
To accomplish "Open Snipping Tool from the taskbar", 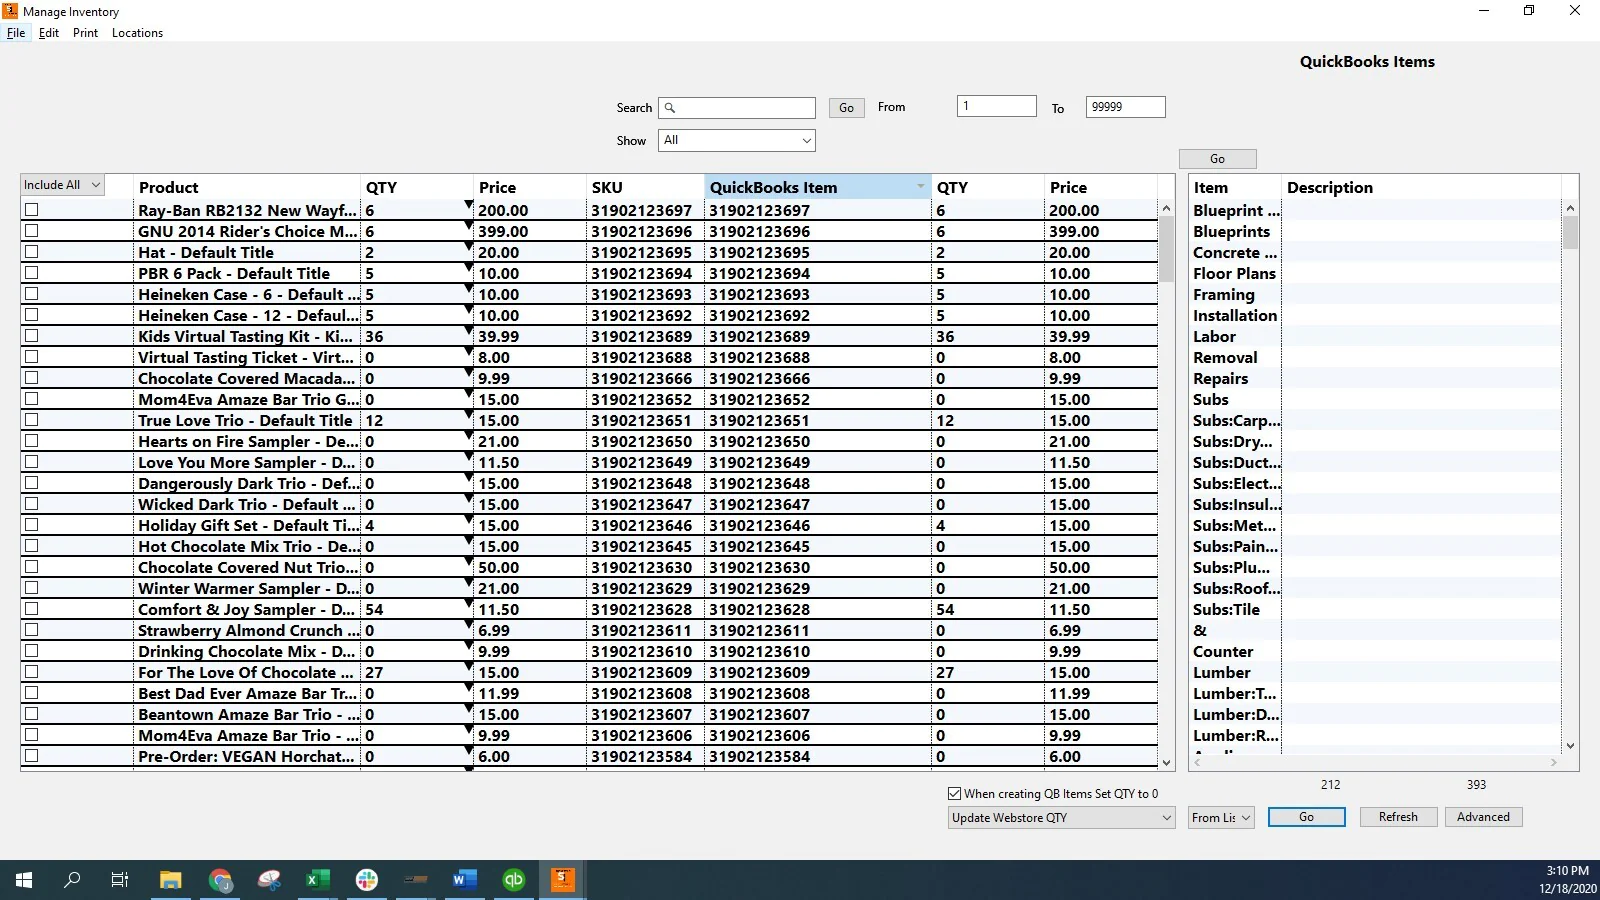I will coord(269,880).
